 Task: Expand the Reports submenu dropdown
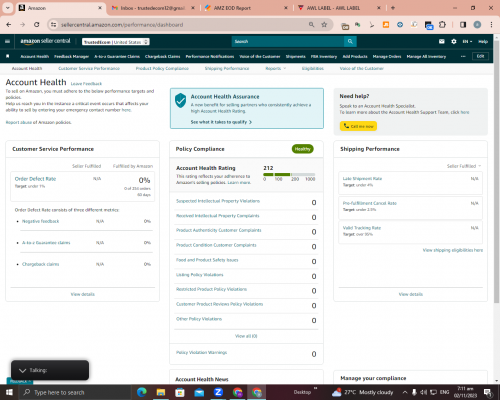point(276,68)
